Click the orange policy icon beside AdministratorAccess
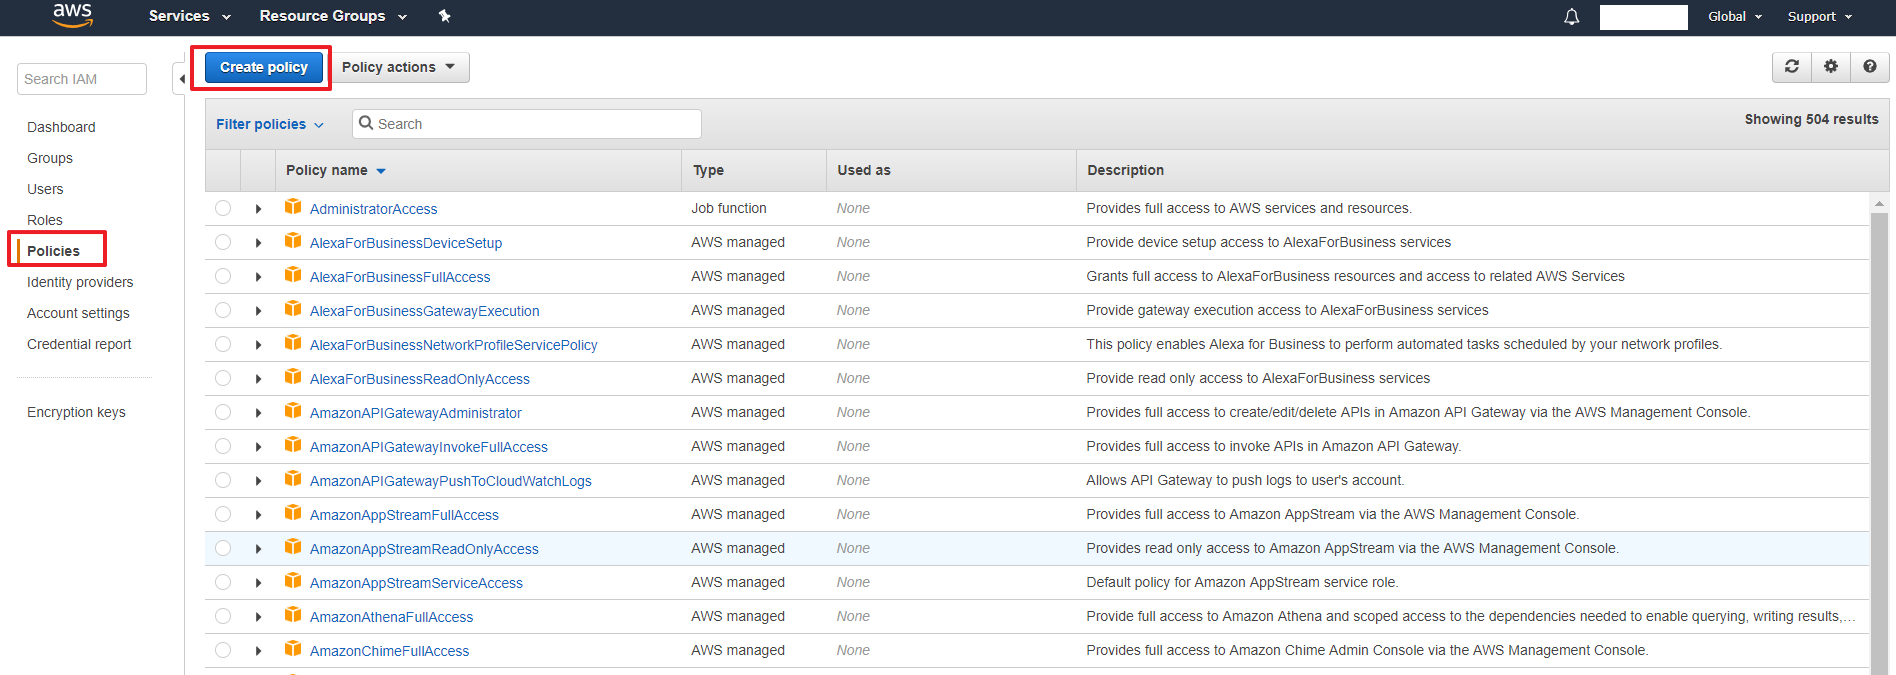The height and width of the screenshot is (675, 1896). point(293,207)
